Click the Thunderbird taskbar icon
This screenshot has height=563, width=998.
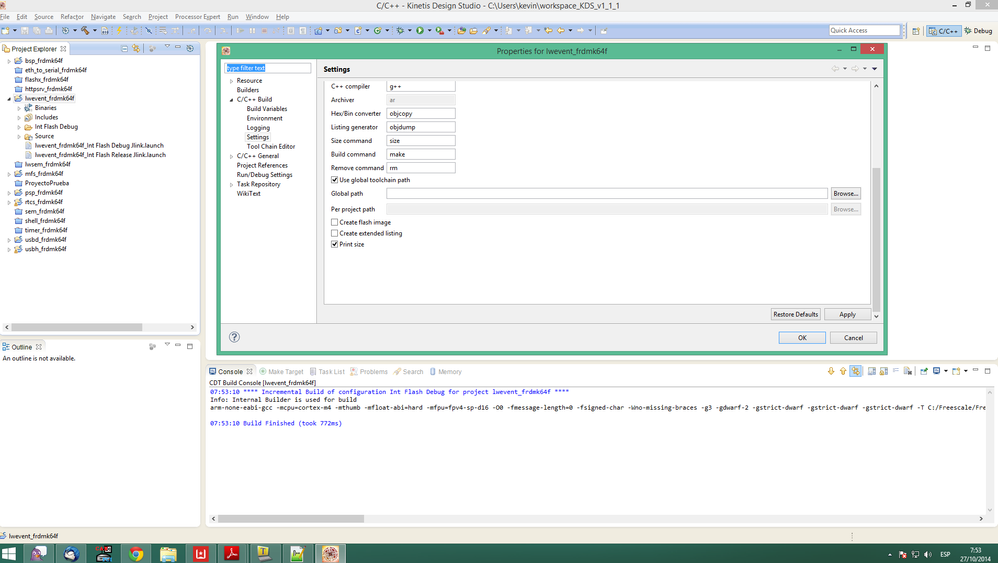pos(71,554)
